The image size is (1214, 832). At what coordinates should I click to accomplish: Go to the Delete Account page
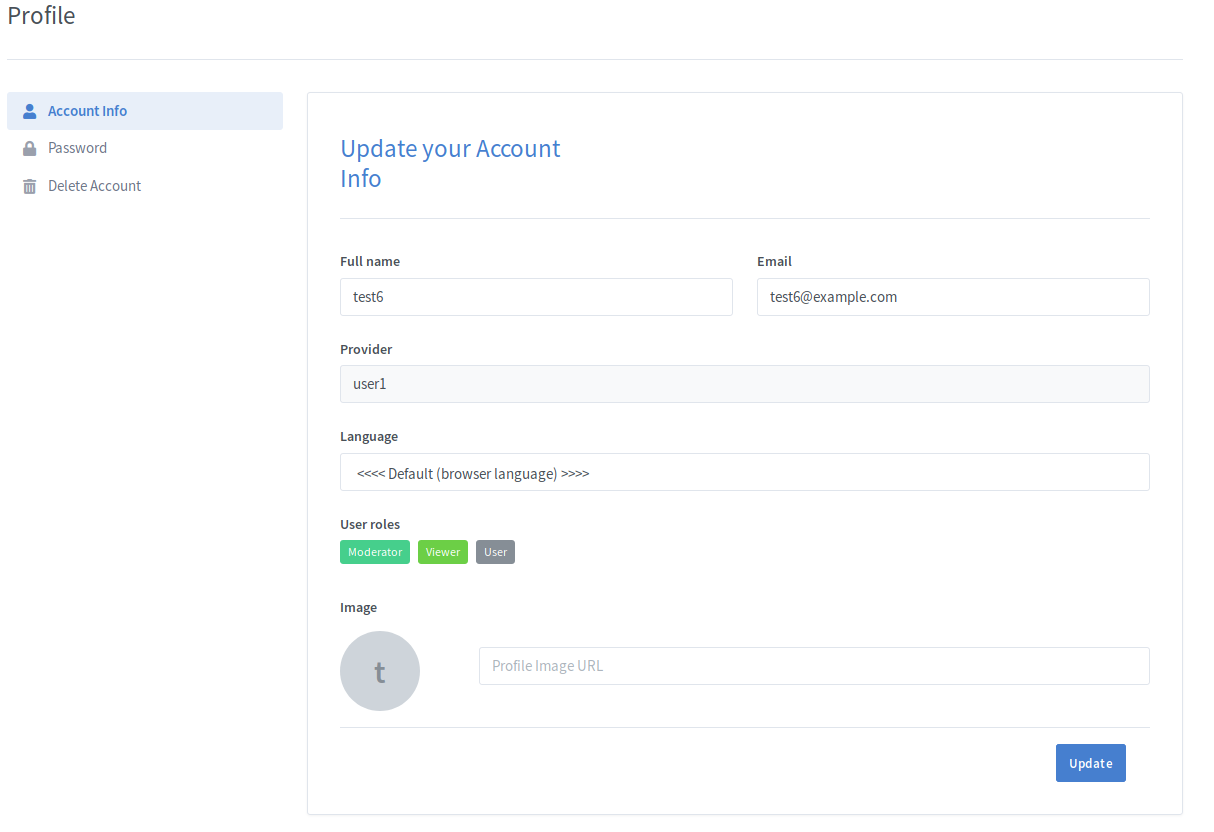(94, 186)
